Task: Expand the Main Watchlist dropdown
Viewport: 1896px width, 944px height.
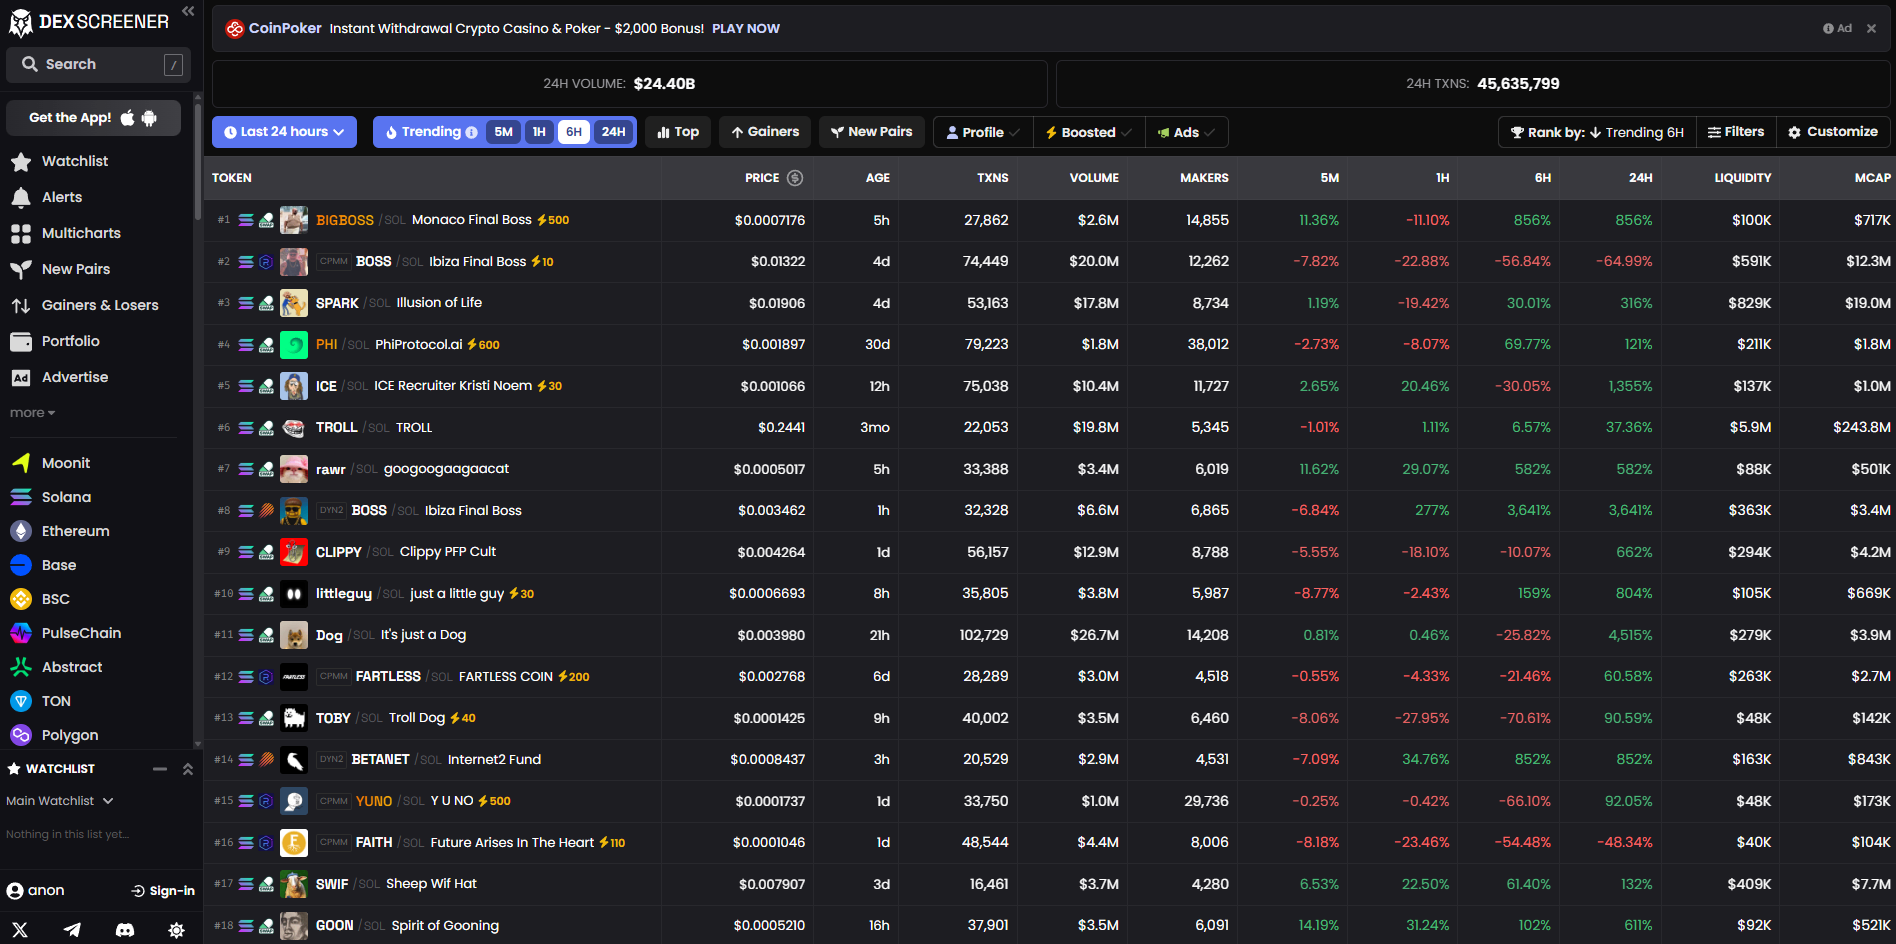Action: click(x=60, y=801)
